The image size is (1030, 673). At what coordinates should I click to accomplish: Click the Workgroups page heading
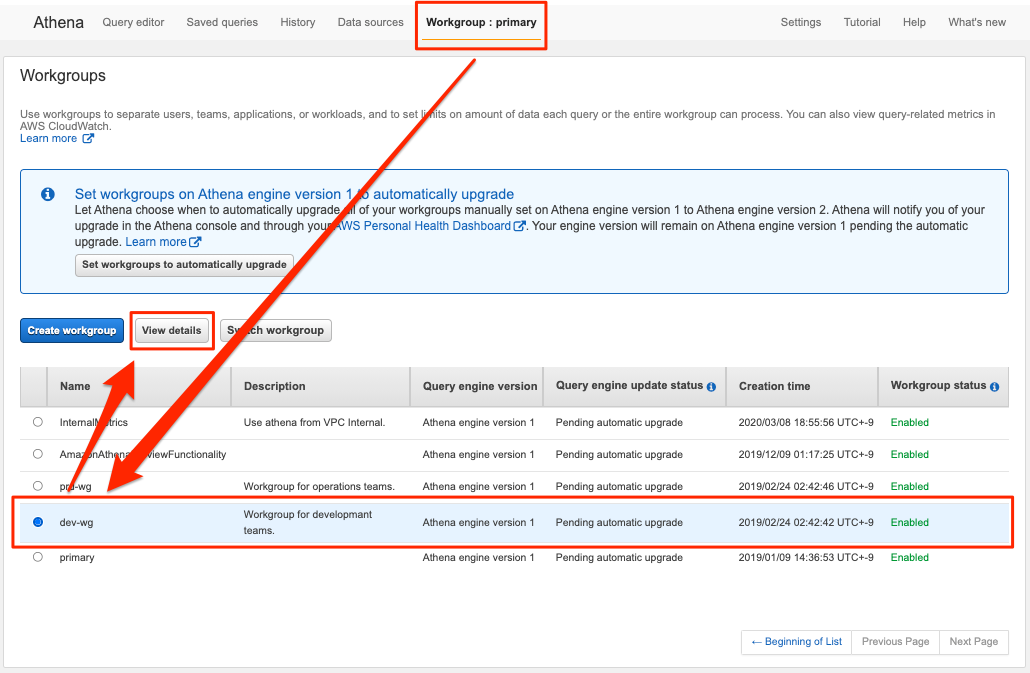(63, 76)
